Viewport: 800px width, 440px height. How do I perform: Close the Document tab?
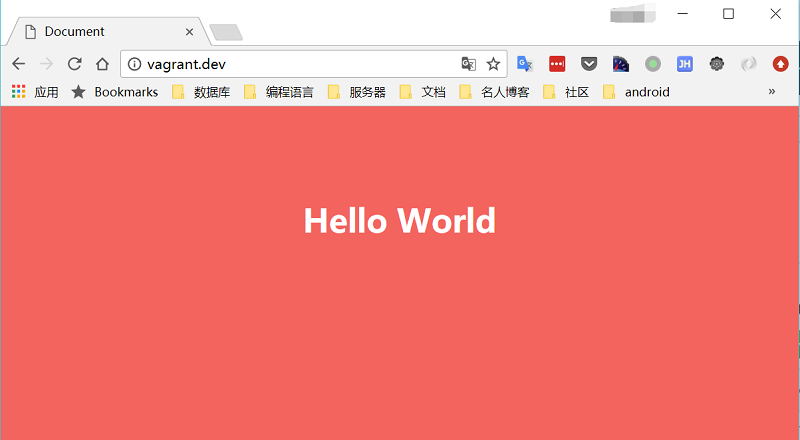(x=189, y=31)
